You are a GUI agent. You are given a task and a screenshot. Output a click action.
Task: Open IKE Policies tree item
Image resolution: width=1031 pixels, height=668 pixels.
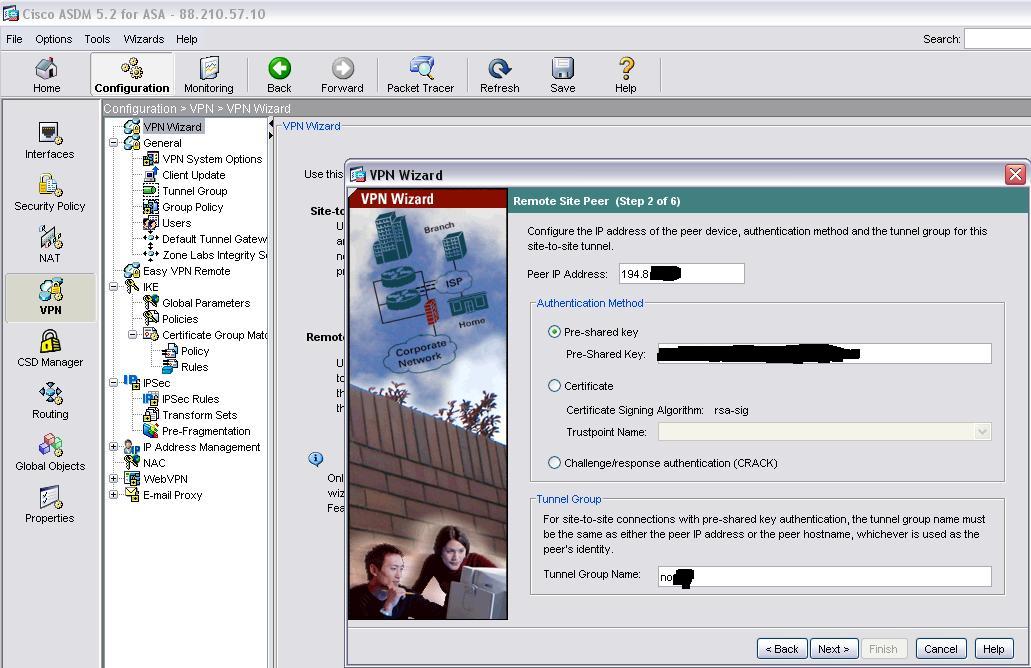point(180,319)
